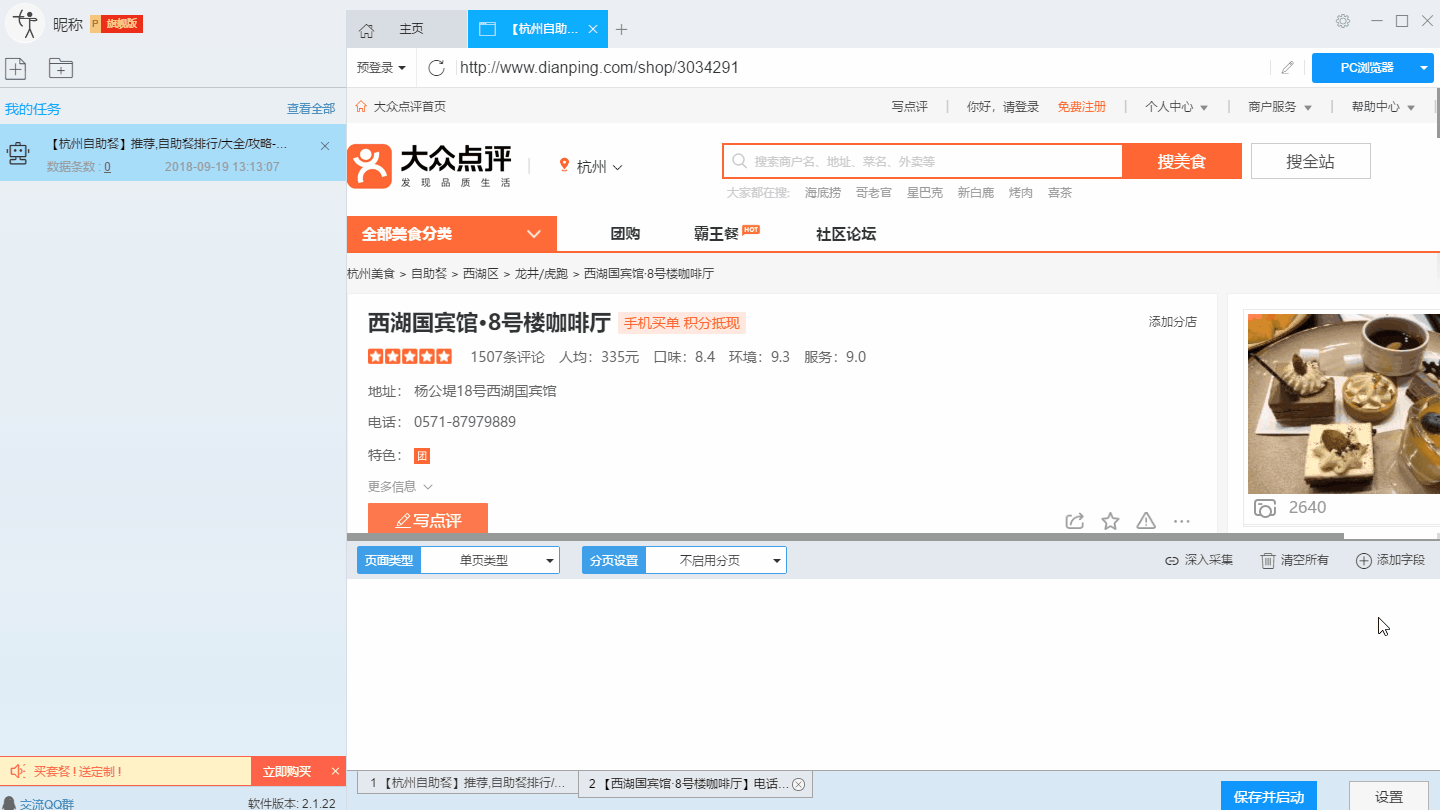Click the 大众点评 logo

430,166
